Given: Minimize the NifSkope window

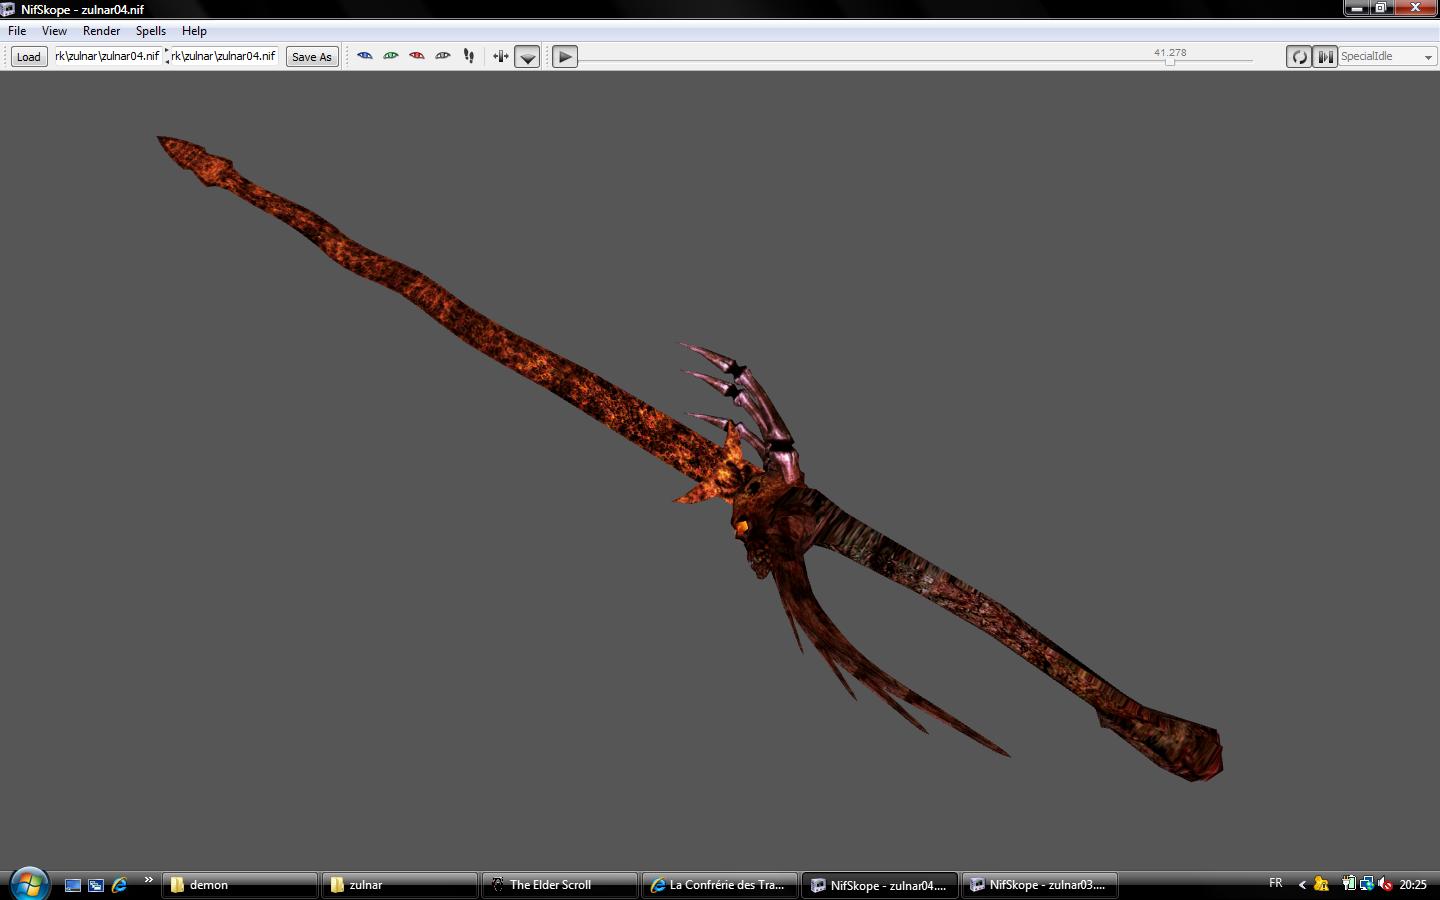Looking at the screenshot, I should coord(1357,7).
